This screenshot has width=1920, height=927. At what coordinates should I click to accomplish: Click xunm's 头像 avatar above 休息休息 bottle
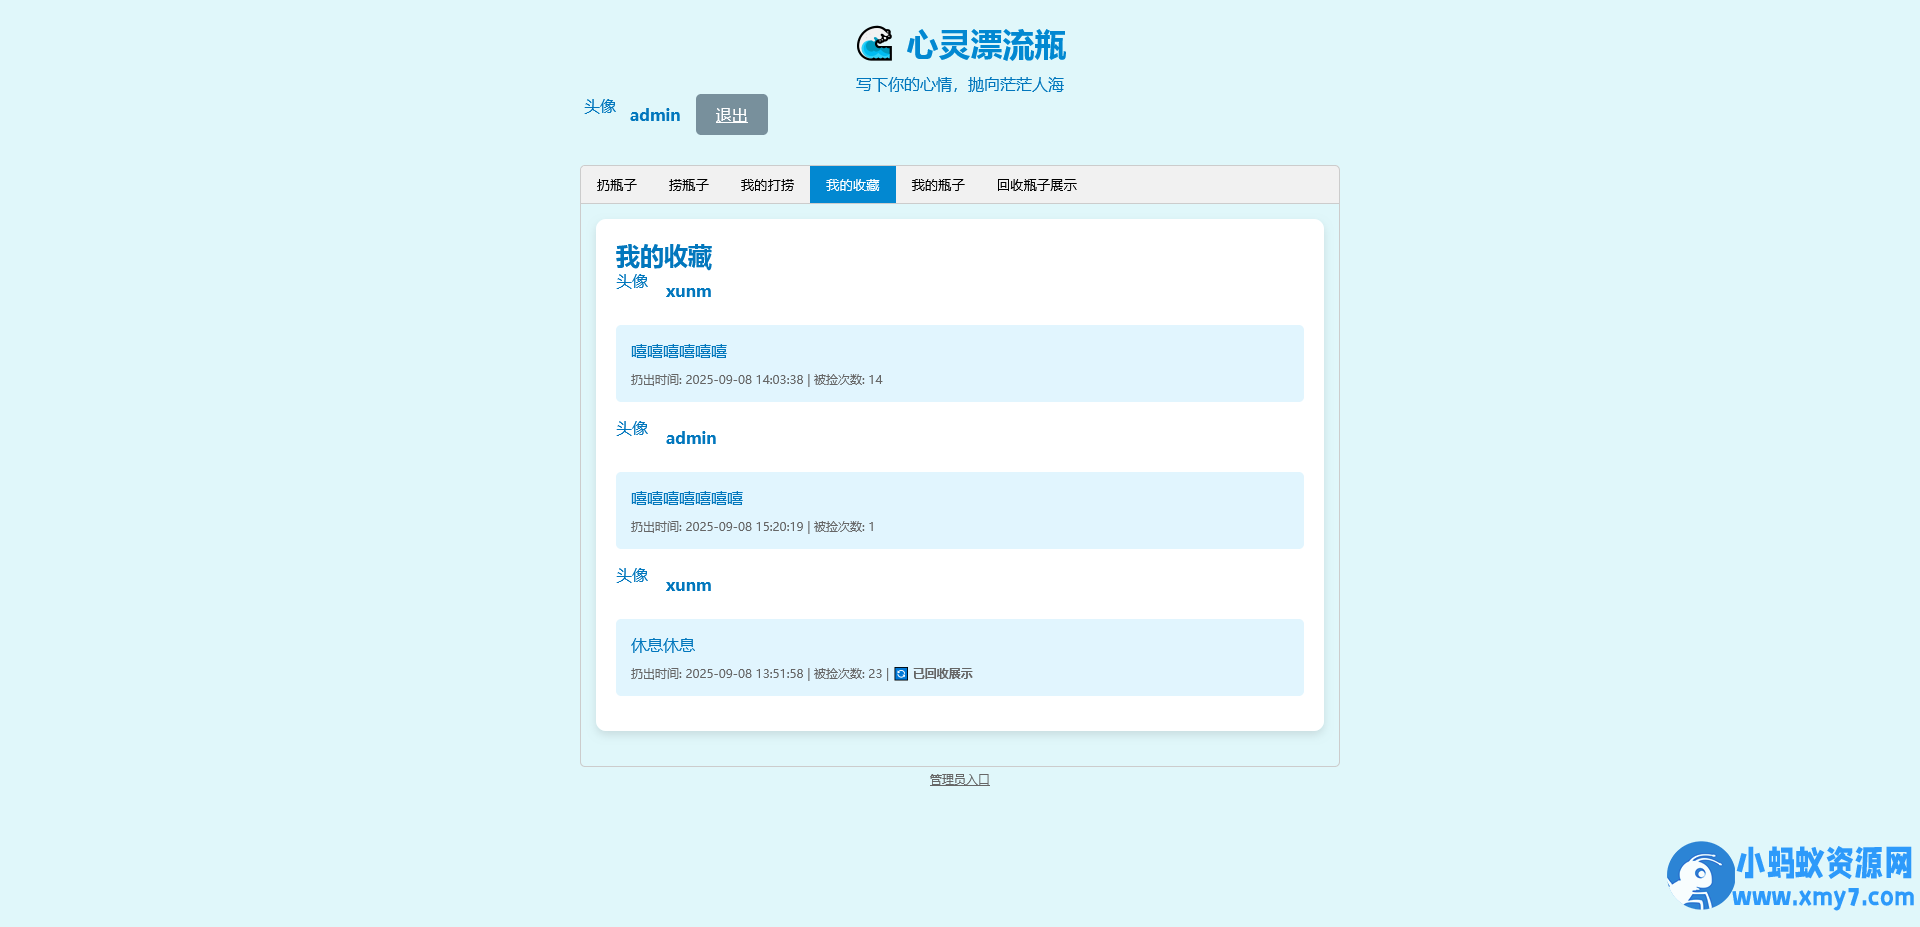[631, 575]
